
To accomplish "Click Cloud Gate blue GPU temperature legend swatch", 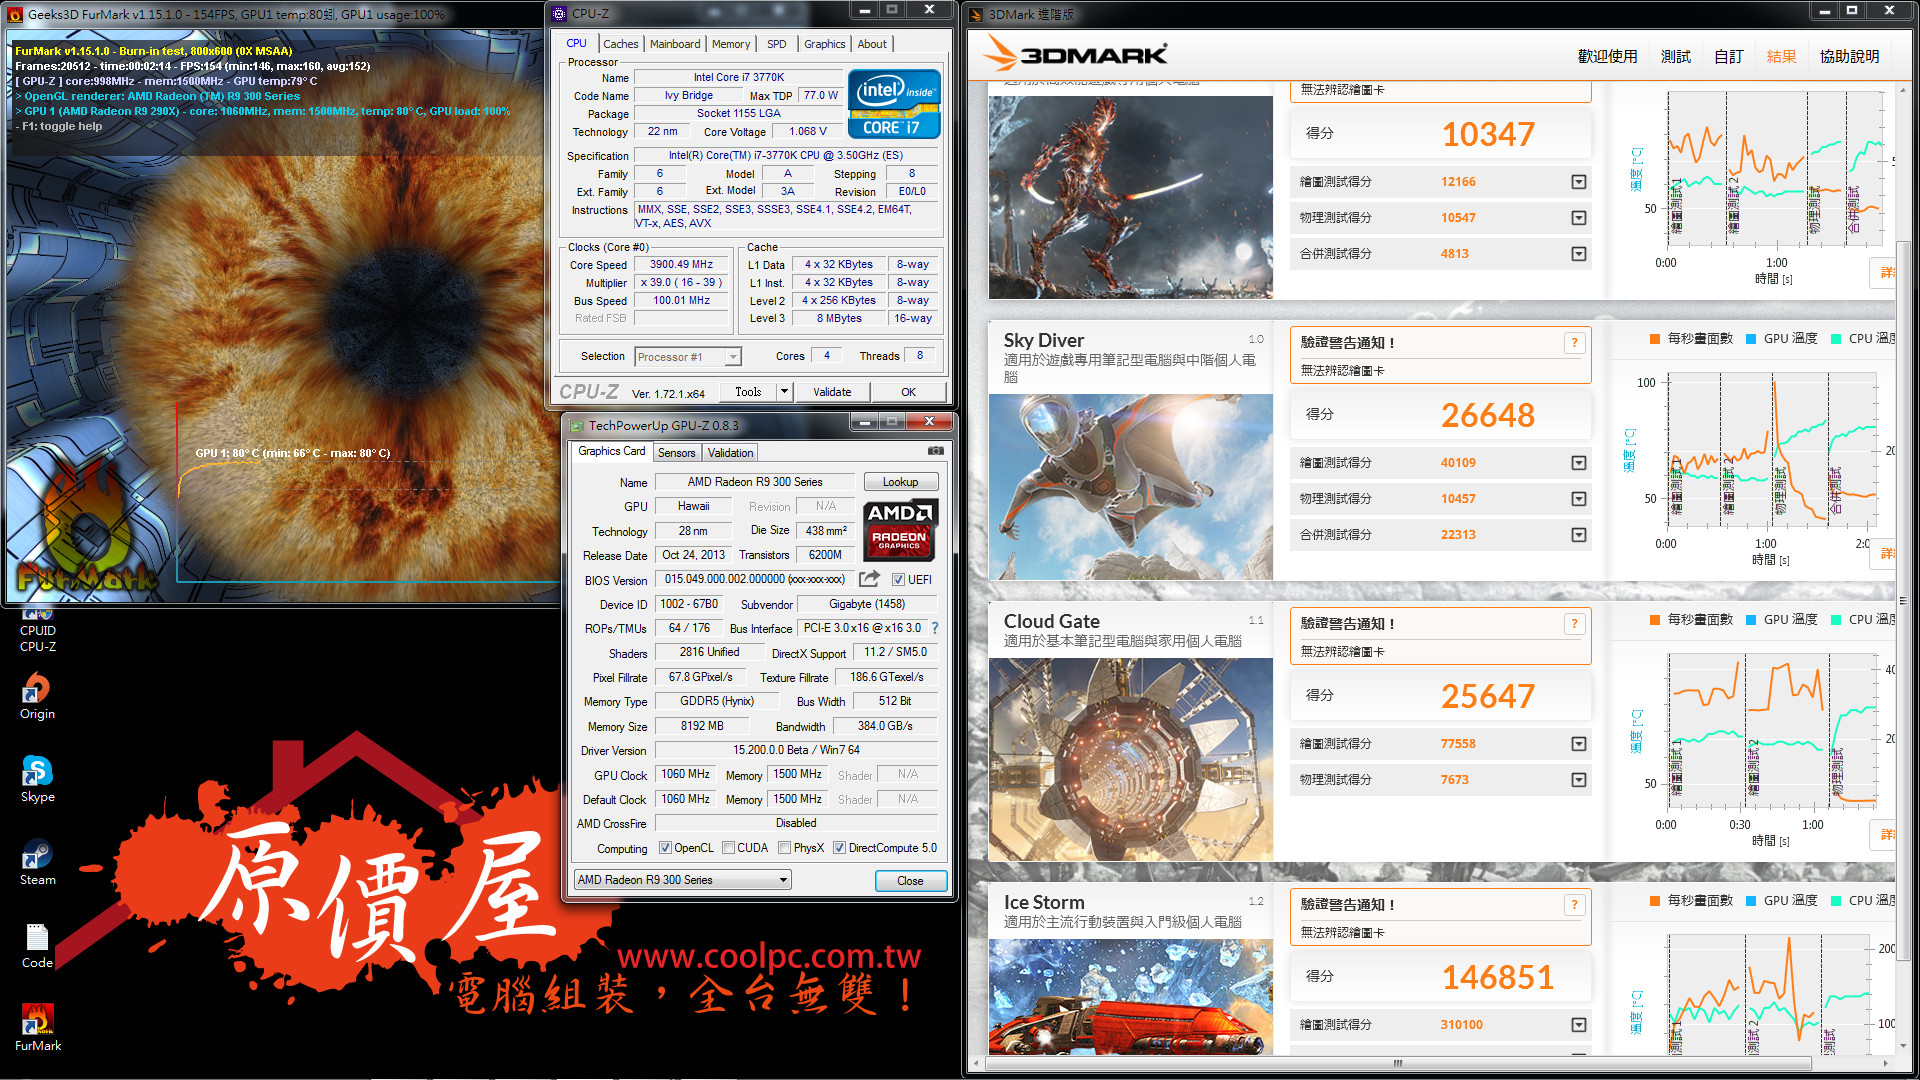I will [x=1751, y=620].
